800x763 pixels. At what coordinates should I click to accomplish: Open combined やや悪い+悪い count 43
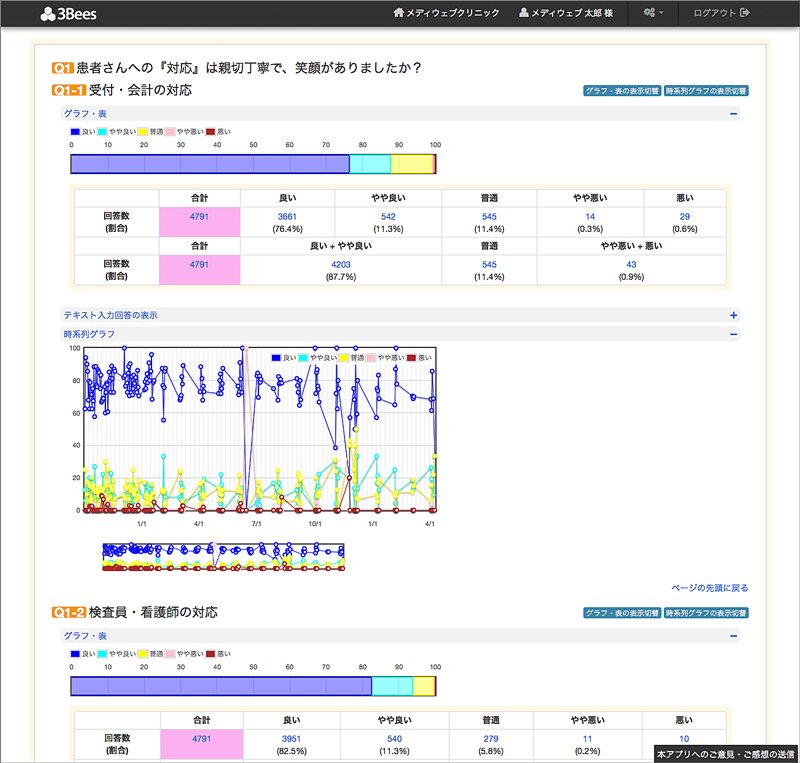pos(631,264)
